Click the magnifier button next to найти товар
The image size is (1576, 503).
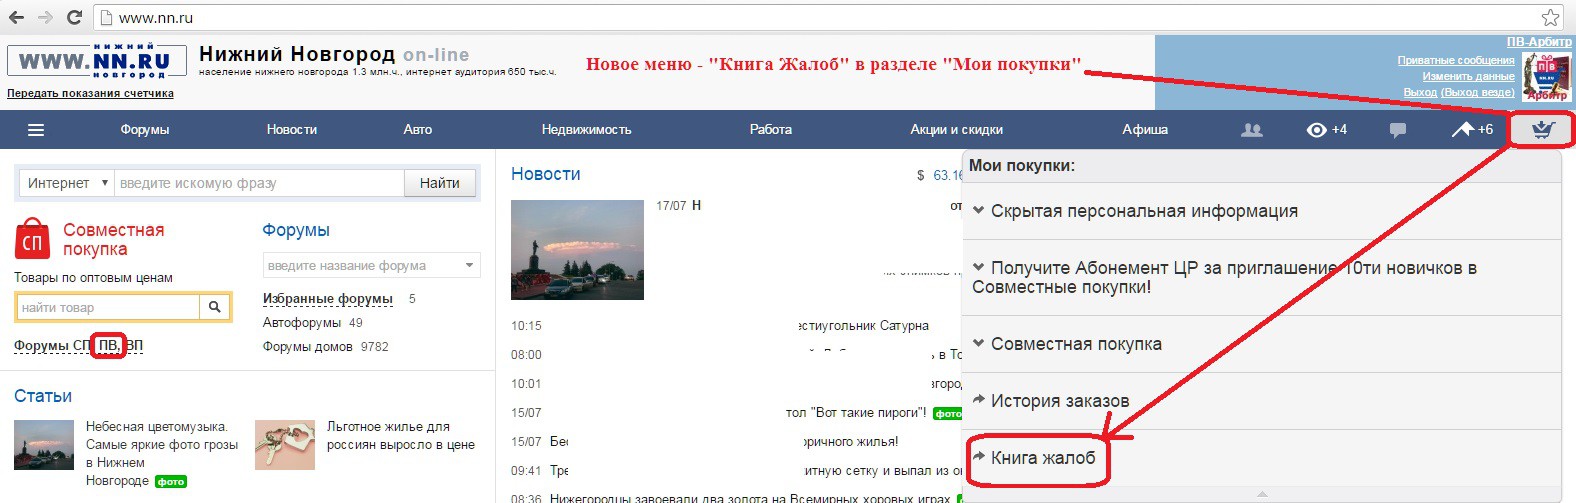pos(214,307)
